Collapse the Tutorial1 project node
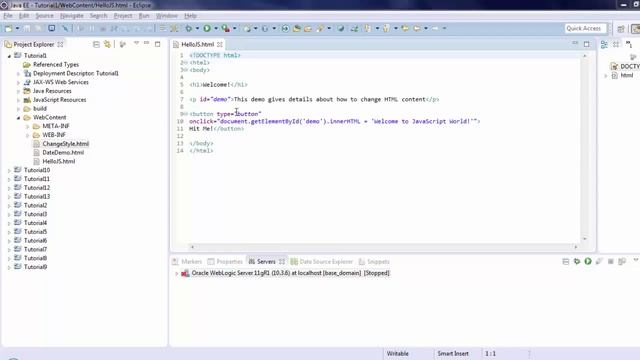The width and height of the screenshot is (640, 360). pyautogui.click(x=9, y=56)
